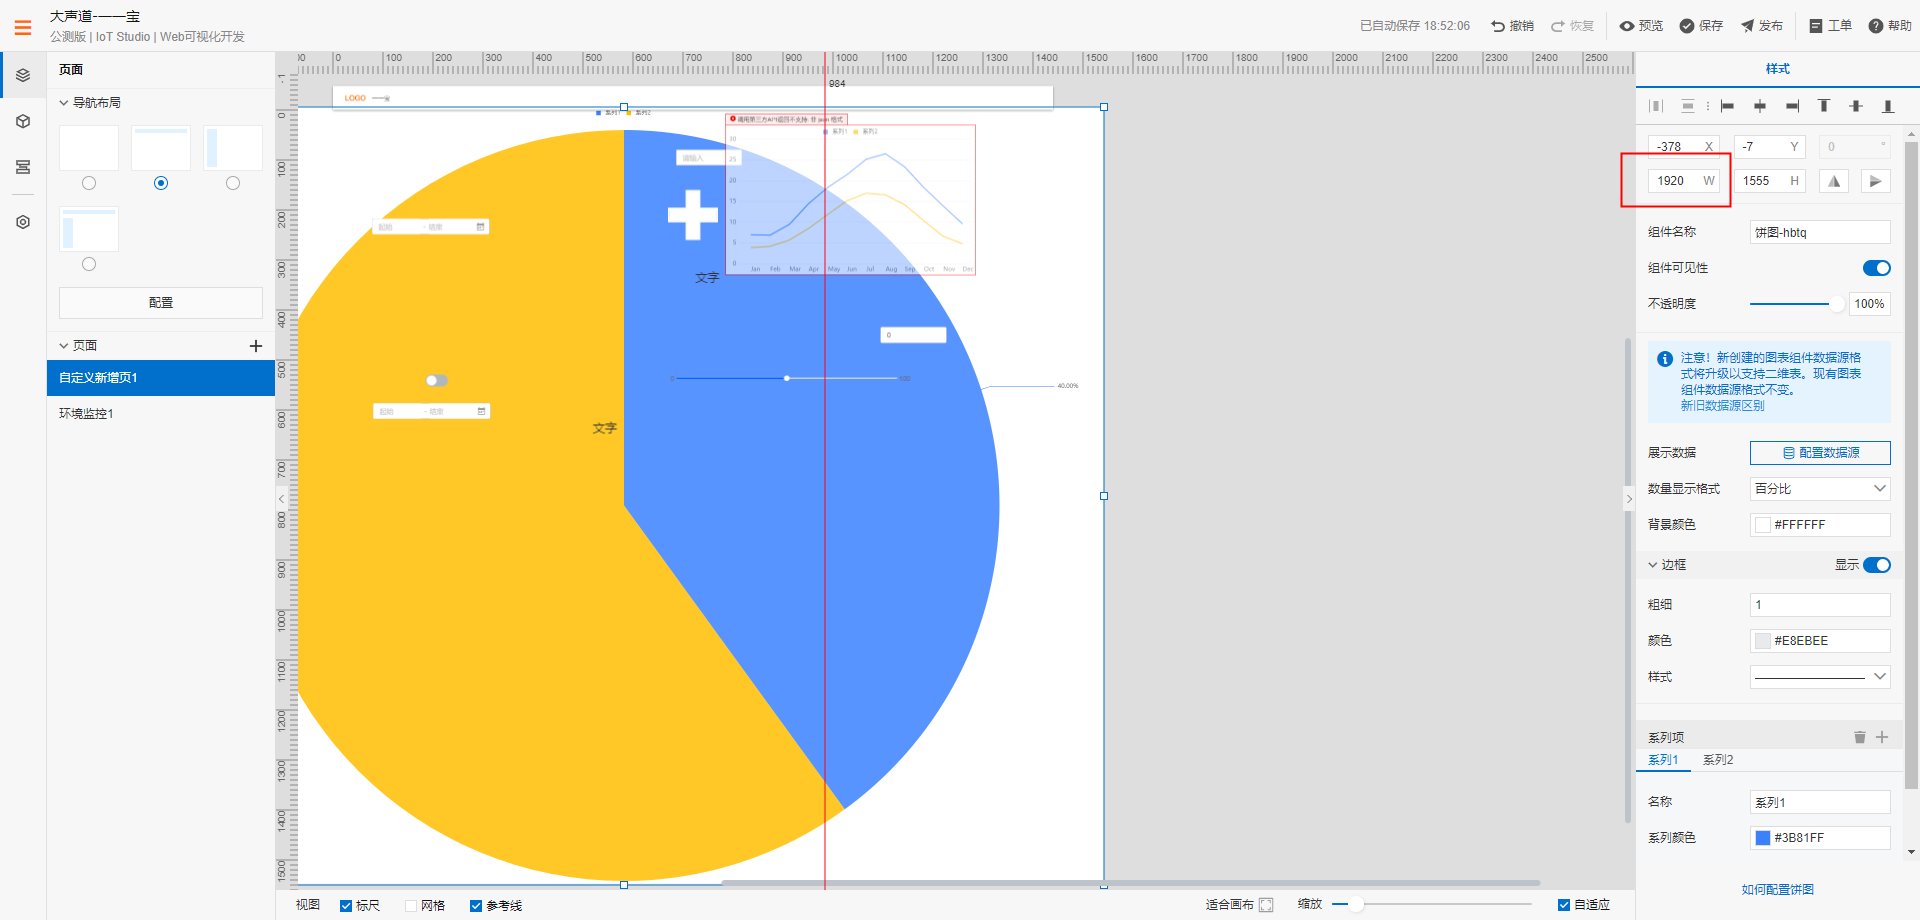Add a new series item
The width and height of the screenshot is (1920, 920).
click(1882, 737)
